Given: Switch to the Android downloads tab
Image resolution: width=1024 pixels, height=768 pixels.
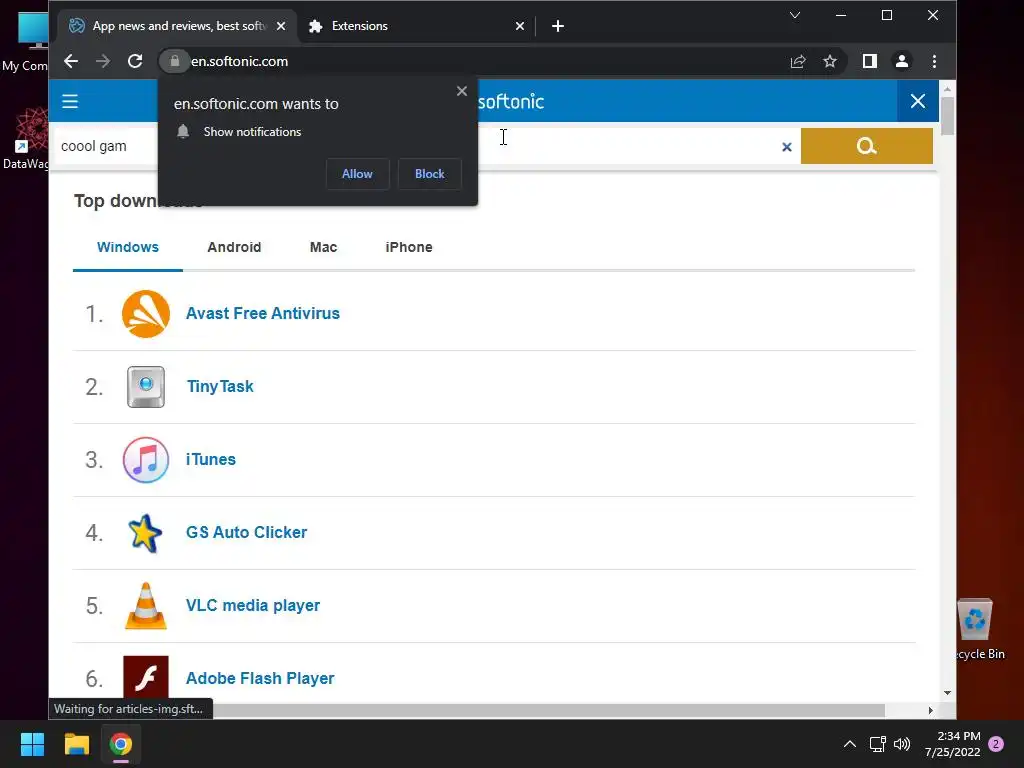Looking at the screenshot, I should pos(234,248).
